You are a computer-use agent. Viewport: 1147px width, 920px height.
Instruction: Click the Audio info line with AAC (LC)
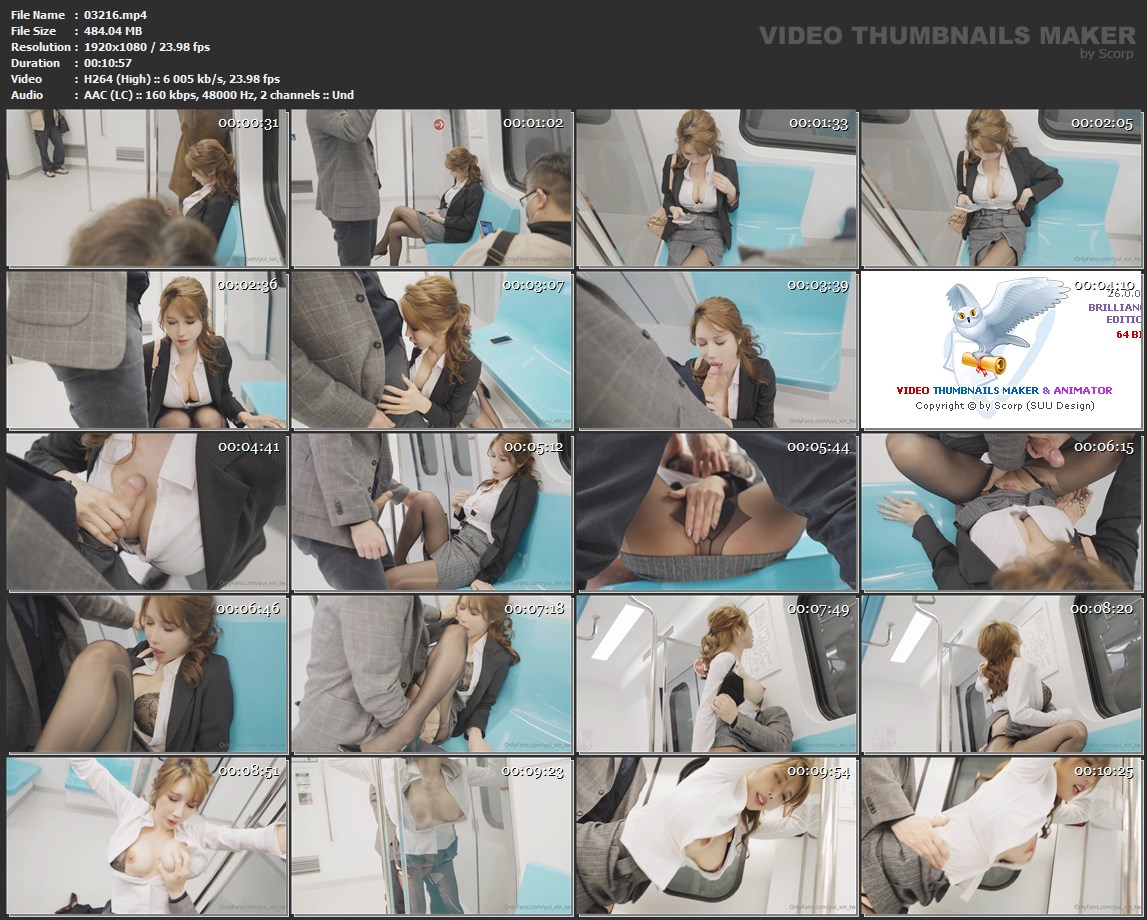pos(219,95)
